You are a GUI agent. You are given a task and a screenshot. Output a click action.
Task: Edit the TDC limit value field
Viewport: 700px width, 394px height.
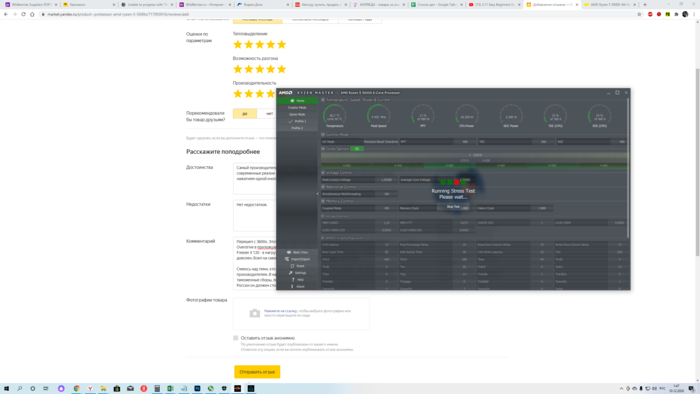pyautogui.click(x=543, y=141)
